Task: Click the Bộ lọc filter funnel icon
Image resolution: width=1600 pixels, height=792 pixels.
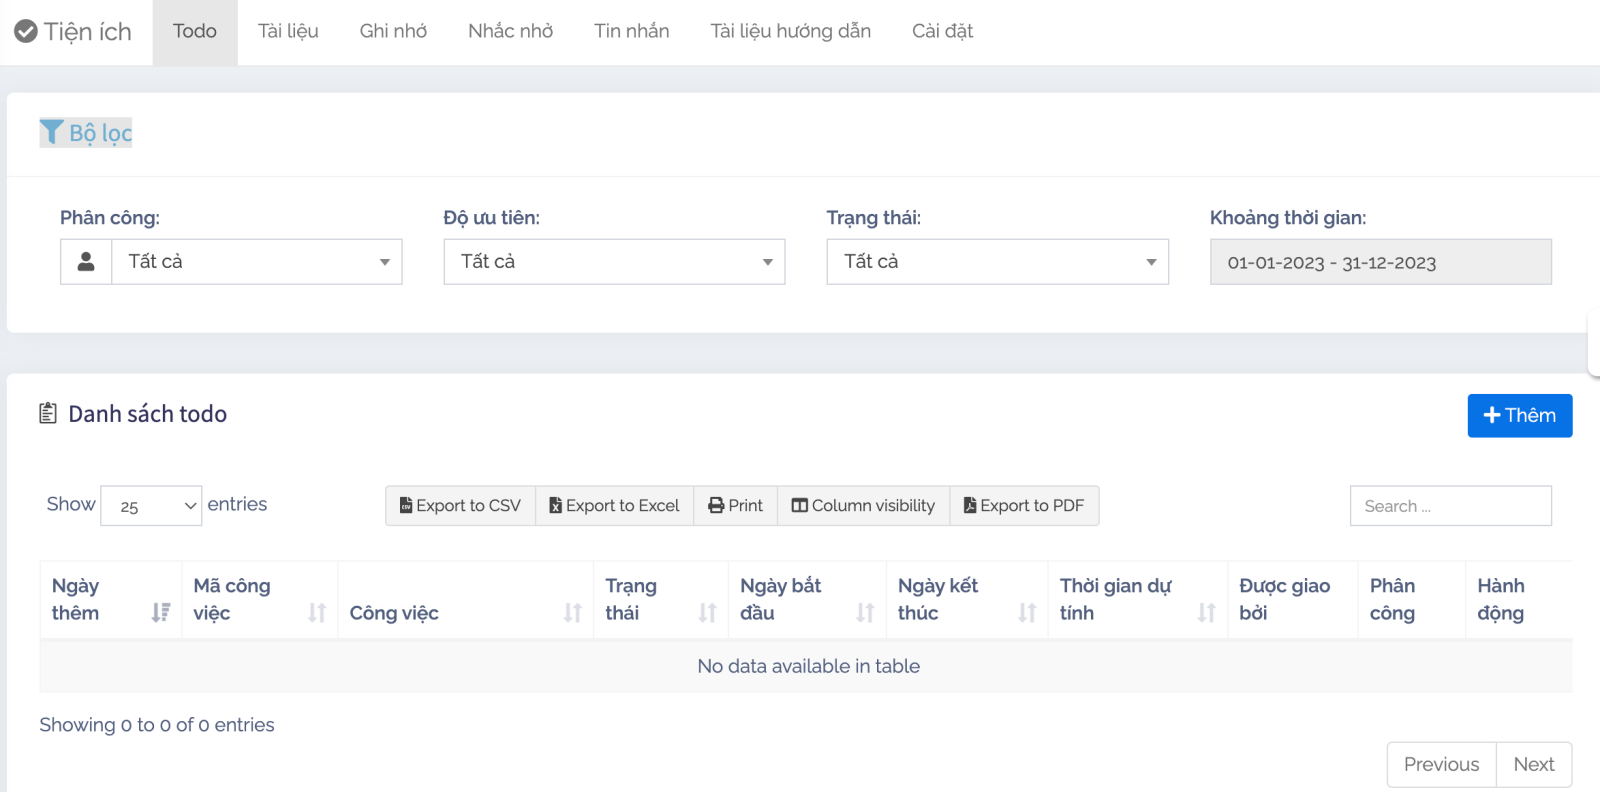Action: click(x=52, y=132)
